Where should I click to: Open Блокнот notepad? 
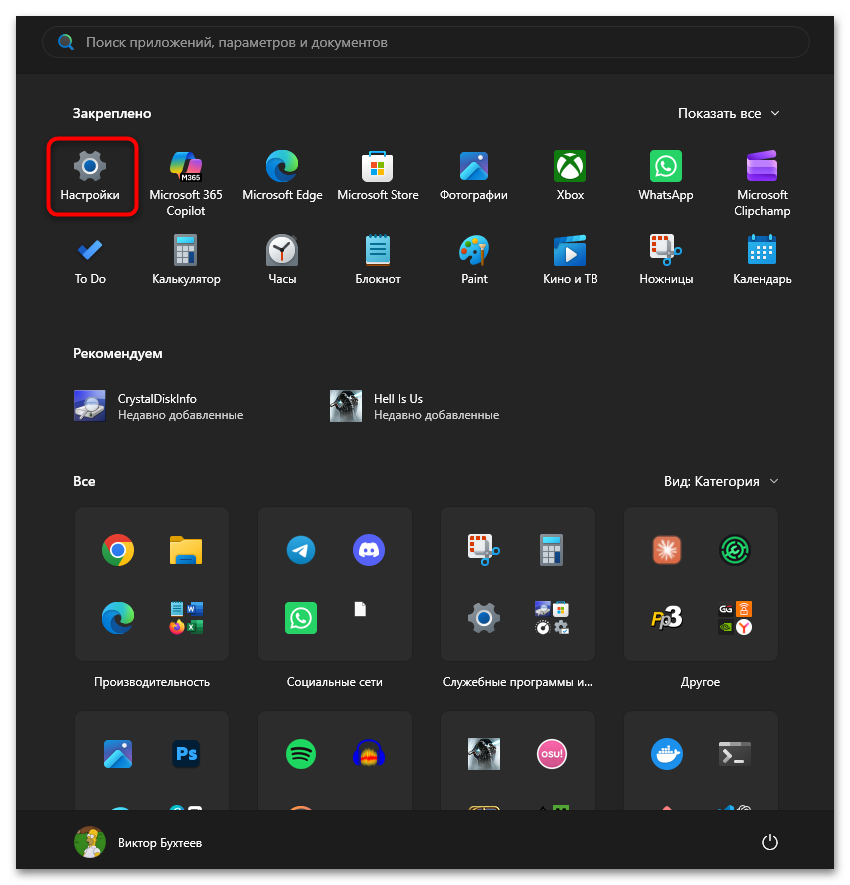click(378, 260)
